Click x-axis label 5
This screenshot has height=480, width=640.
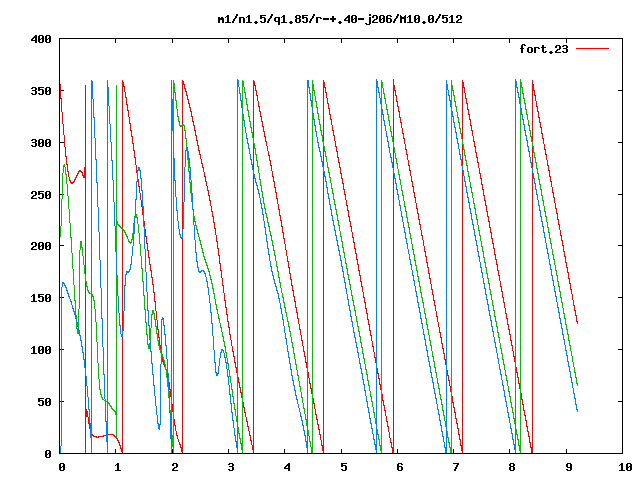coord(344,467)
